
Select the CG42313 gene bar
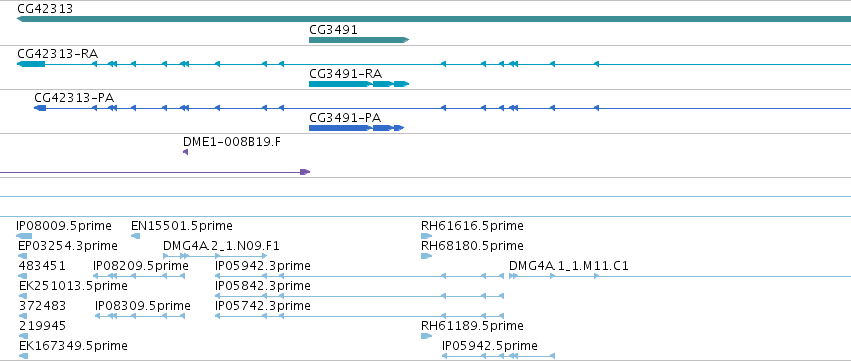pos(434,19)
